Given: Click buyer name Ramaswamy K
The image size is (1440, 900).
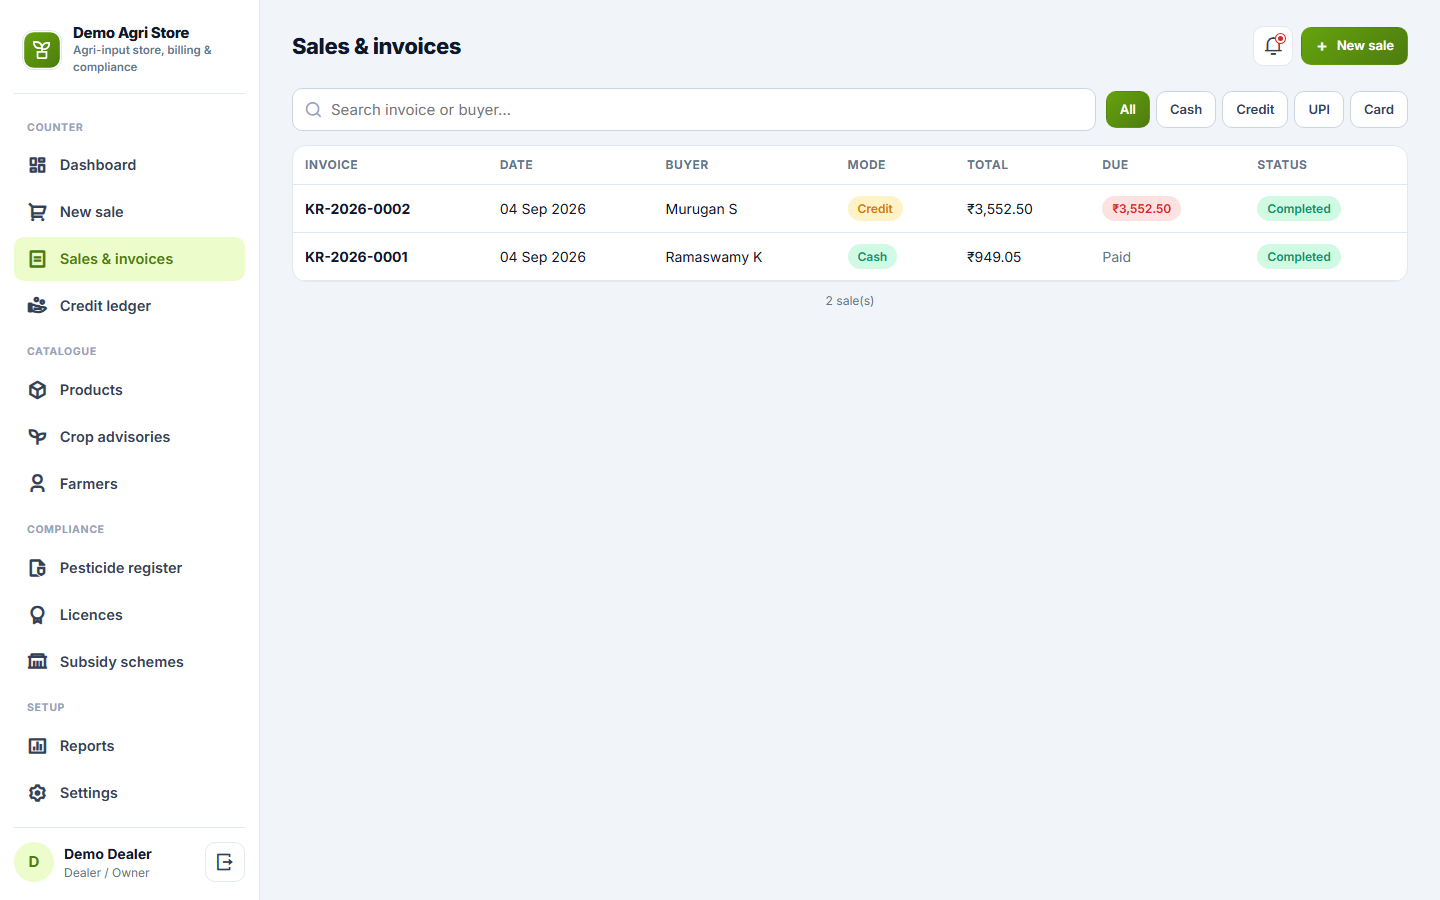Looking at the screenshot, I should click(714, 257).
